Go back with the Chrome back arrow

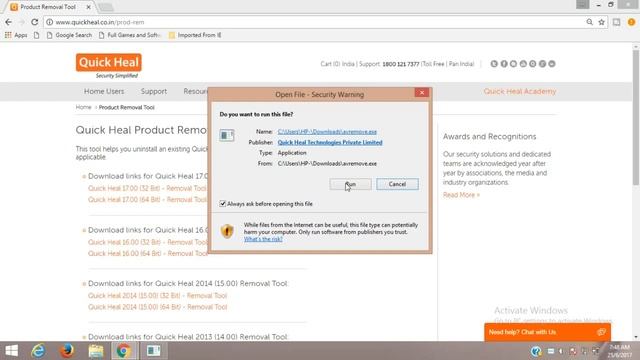(9, 22)
